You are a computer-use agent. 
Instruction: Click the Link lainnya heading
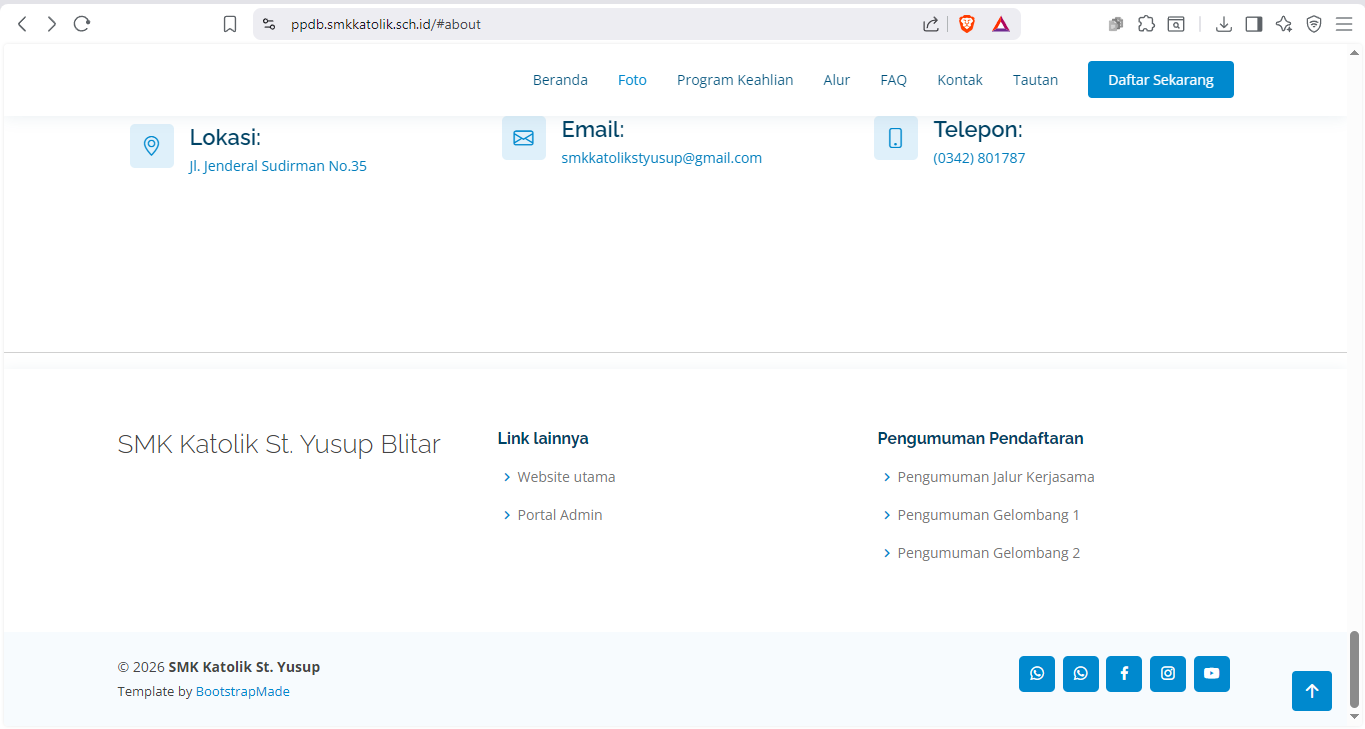pyautogui.click(x=543, y=438)
